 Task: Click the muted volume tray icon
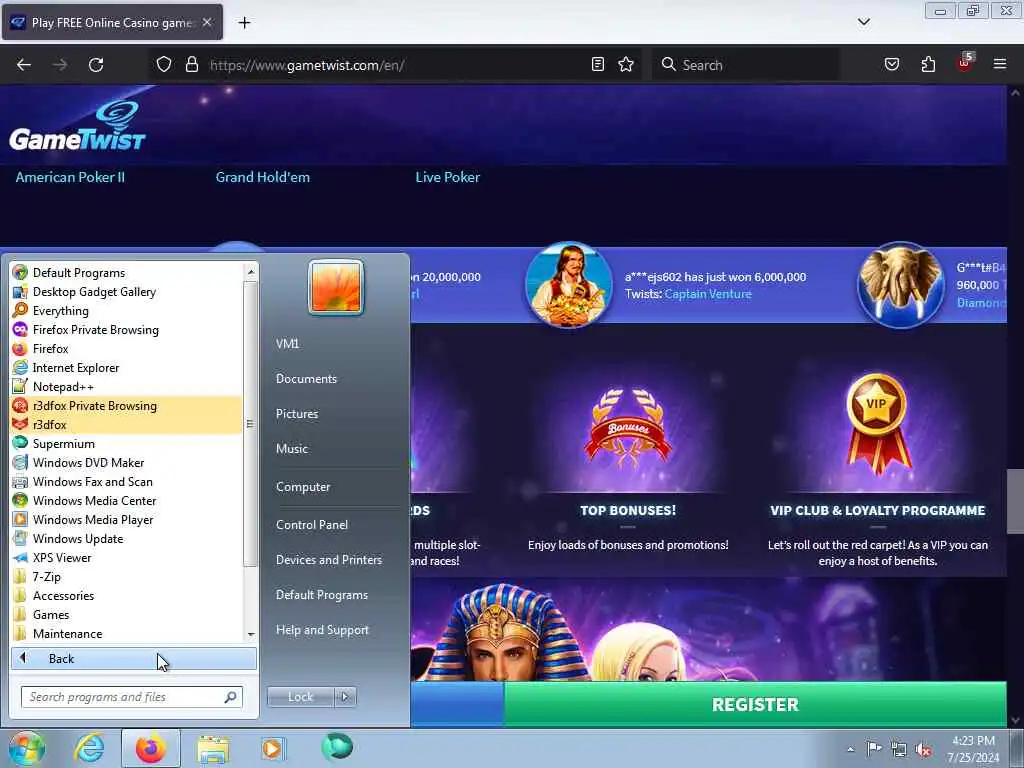click(923, 749)
